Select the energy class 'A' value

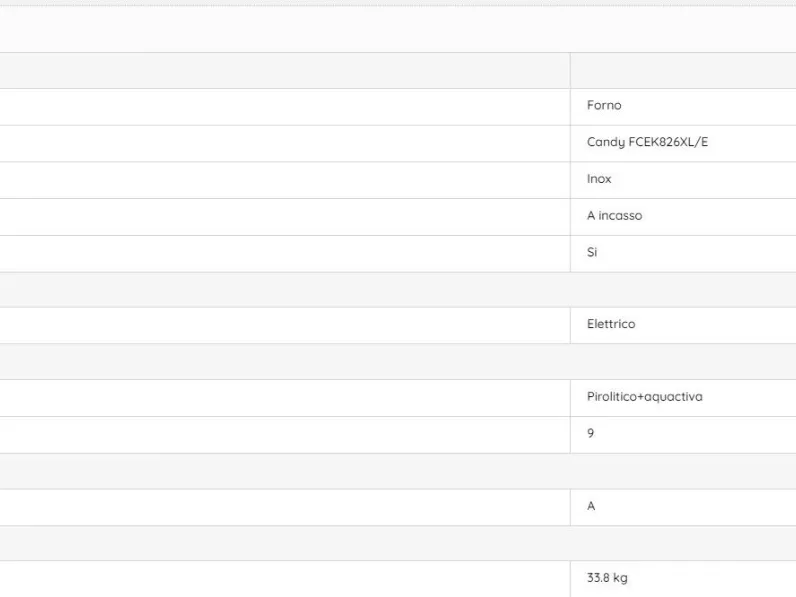pyautogui.click(x=591, y=506)
